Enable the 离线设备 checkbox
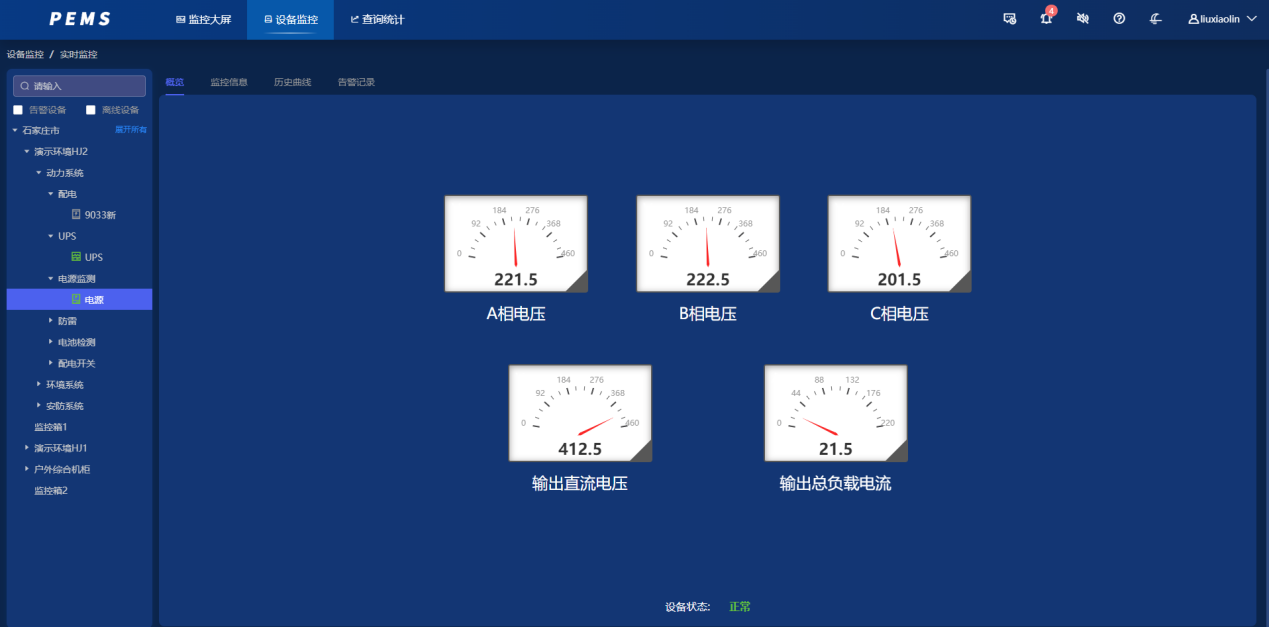1269x627 pixels. tap(91, 110)
